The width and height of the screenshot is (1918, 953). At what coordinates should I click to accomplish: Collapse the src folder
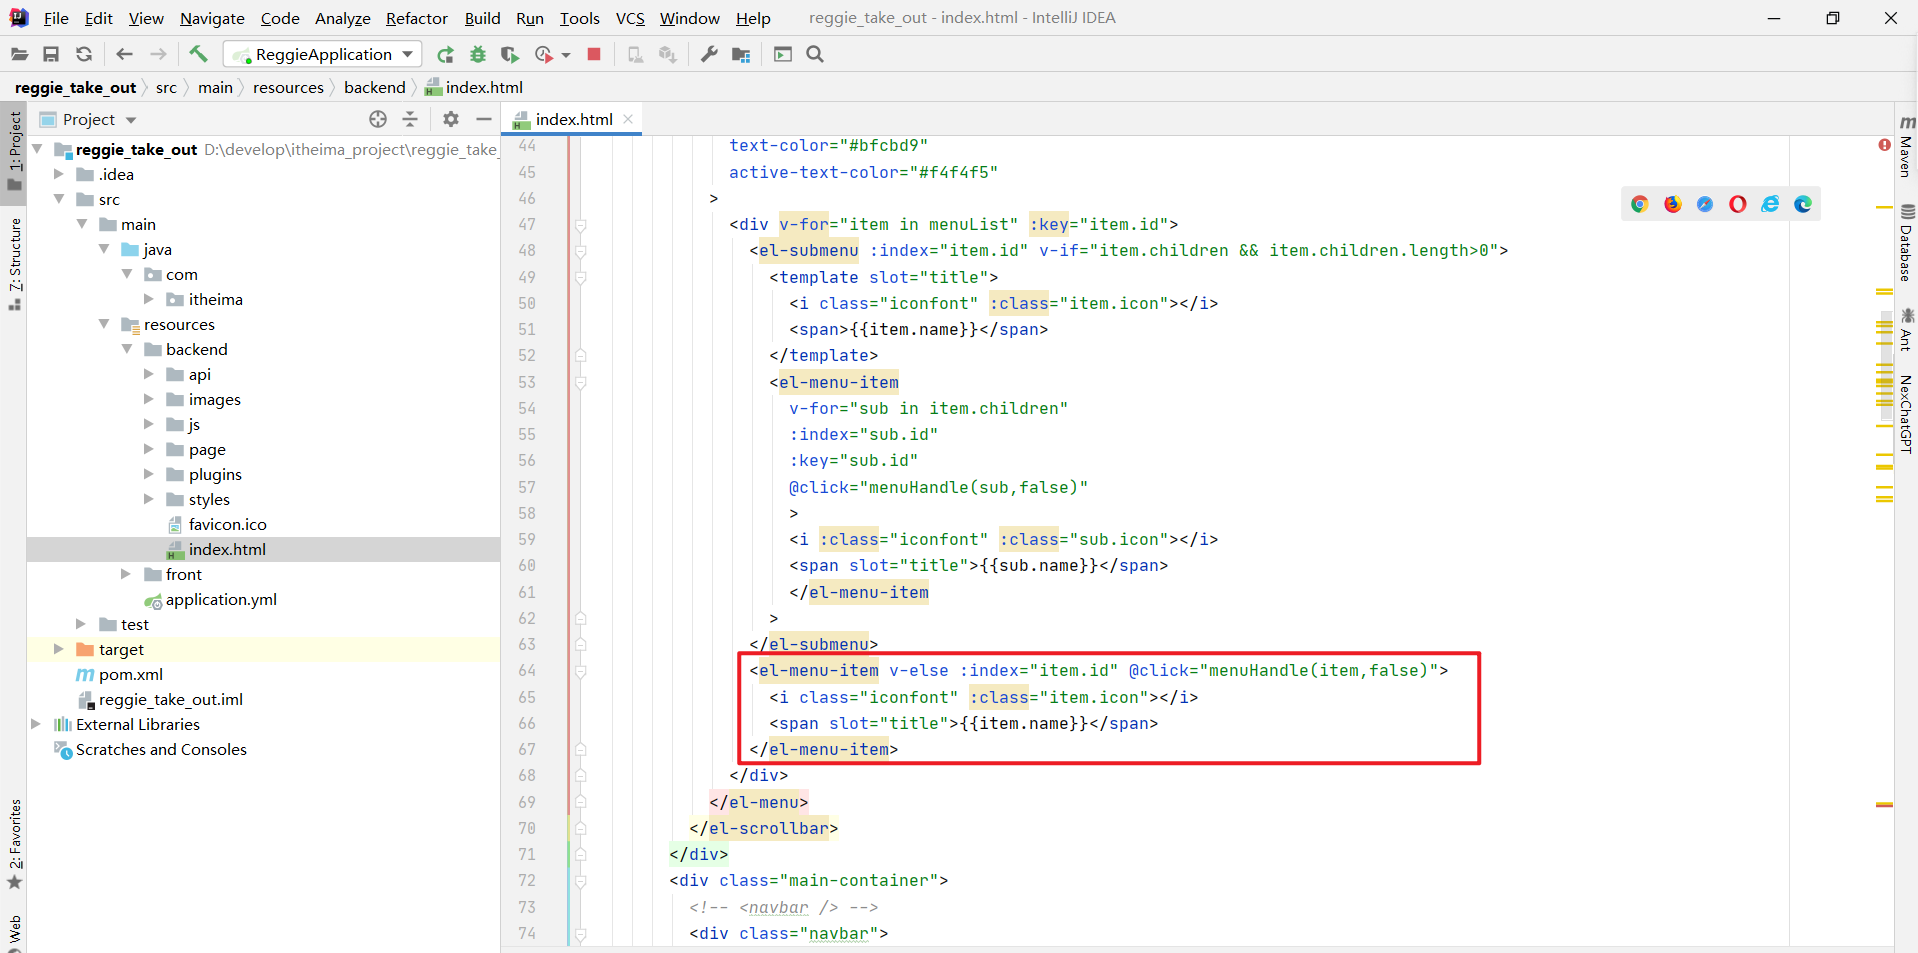coord(59,199)
